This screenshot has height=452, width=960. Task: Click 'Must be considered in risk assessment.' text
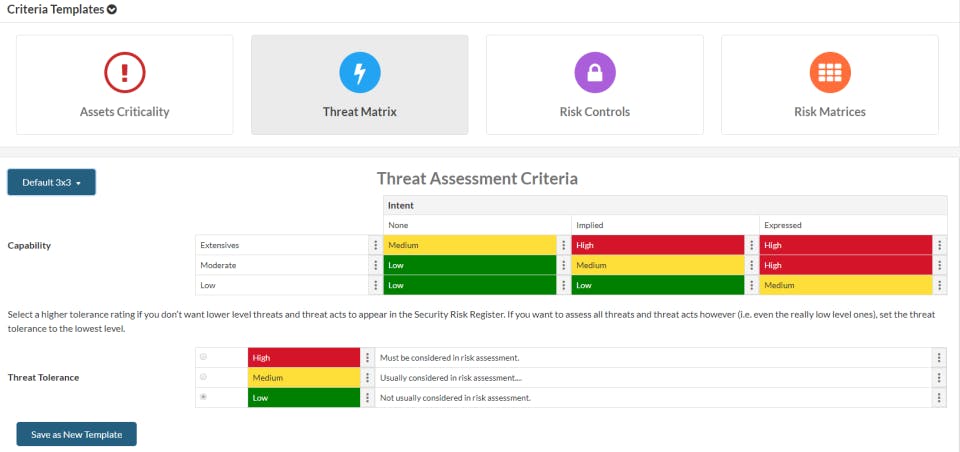(x=450, y=358)
